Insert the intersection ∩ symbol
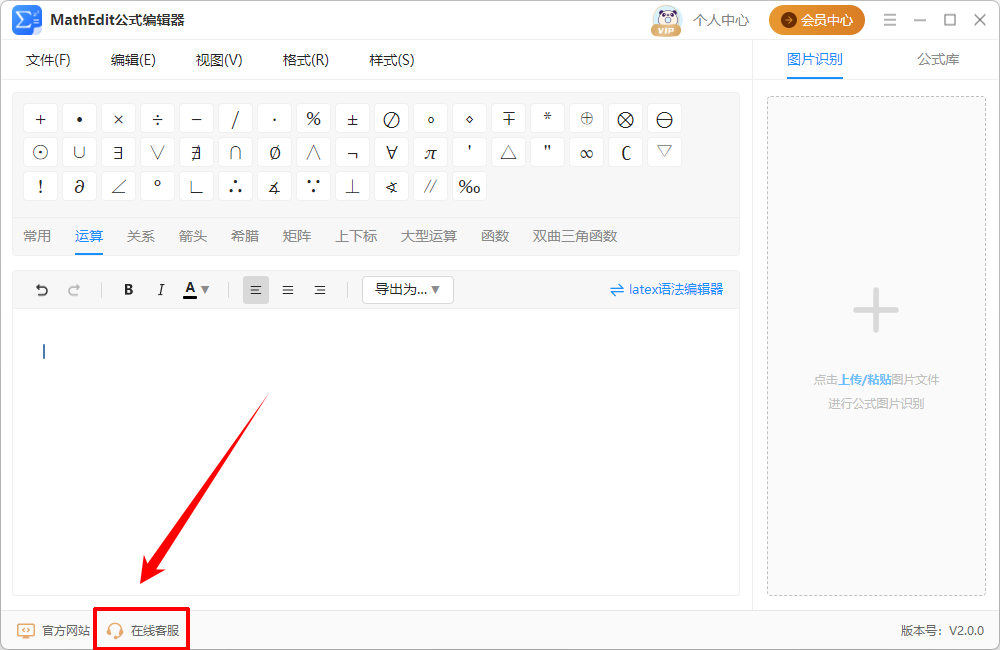Screen dimensions: 1000x650 tap(235, 152)
